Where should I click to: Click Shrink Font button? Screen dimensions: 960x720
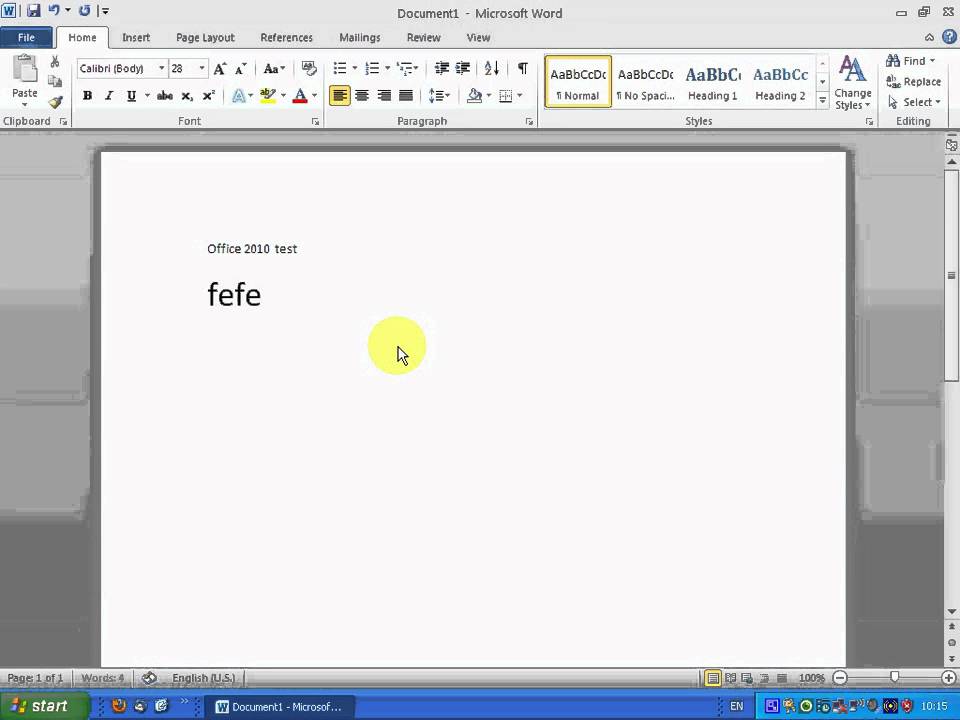click(241, 69)
